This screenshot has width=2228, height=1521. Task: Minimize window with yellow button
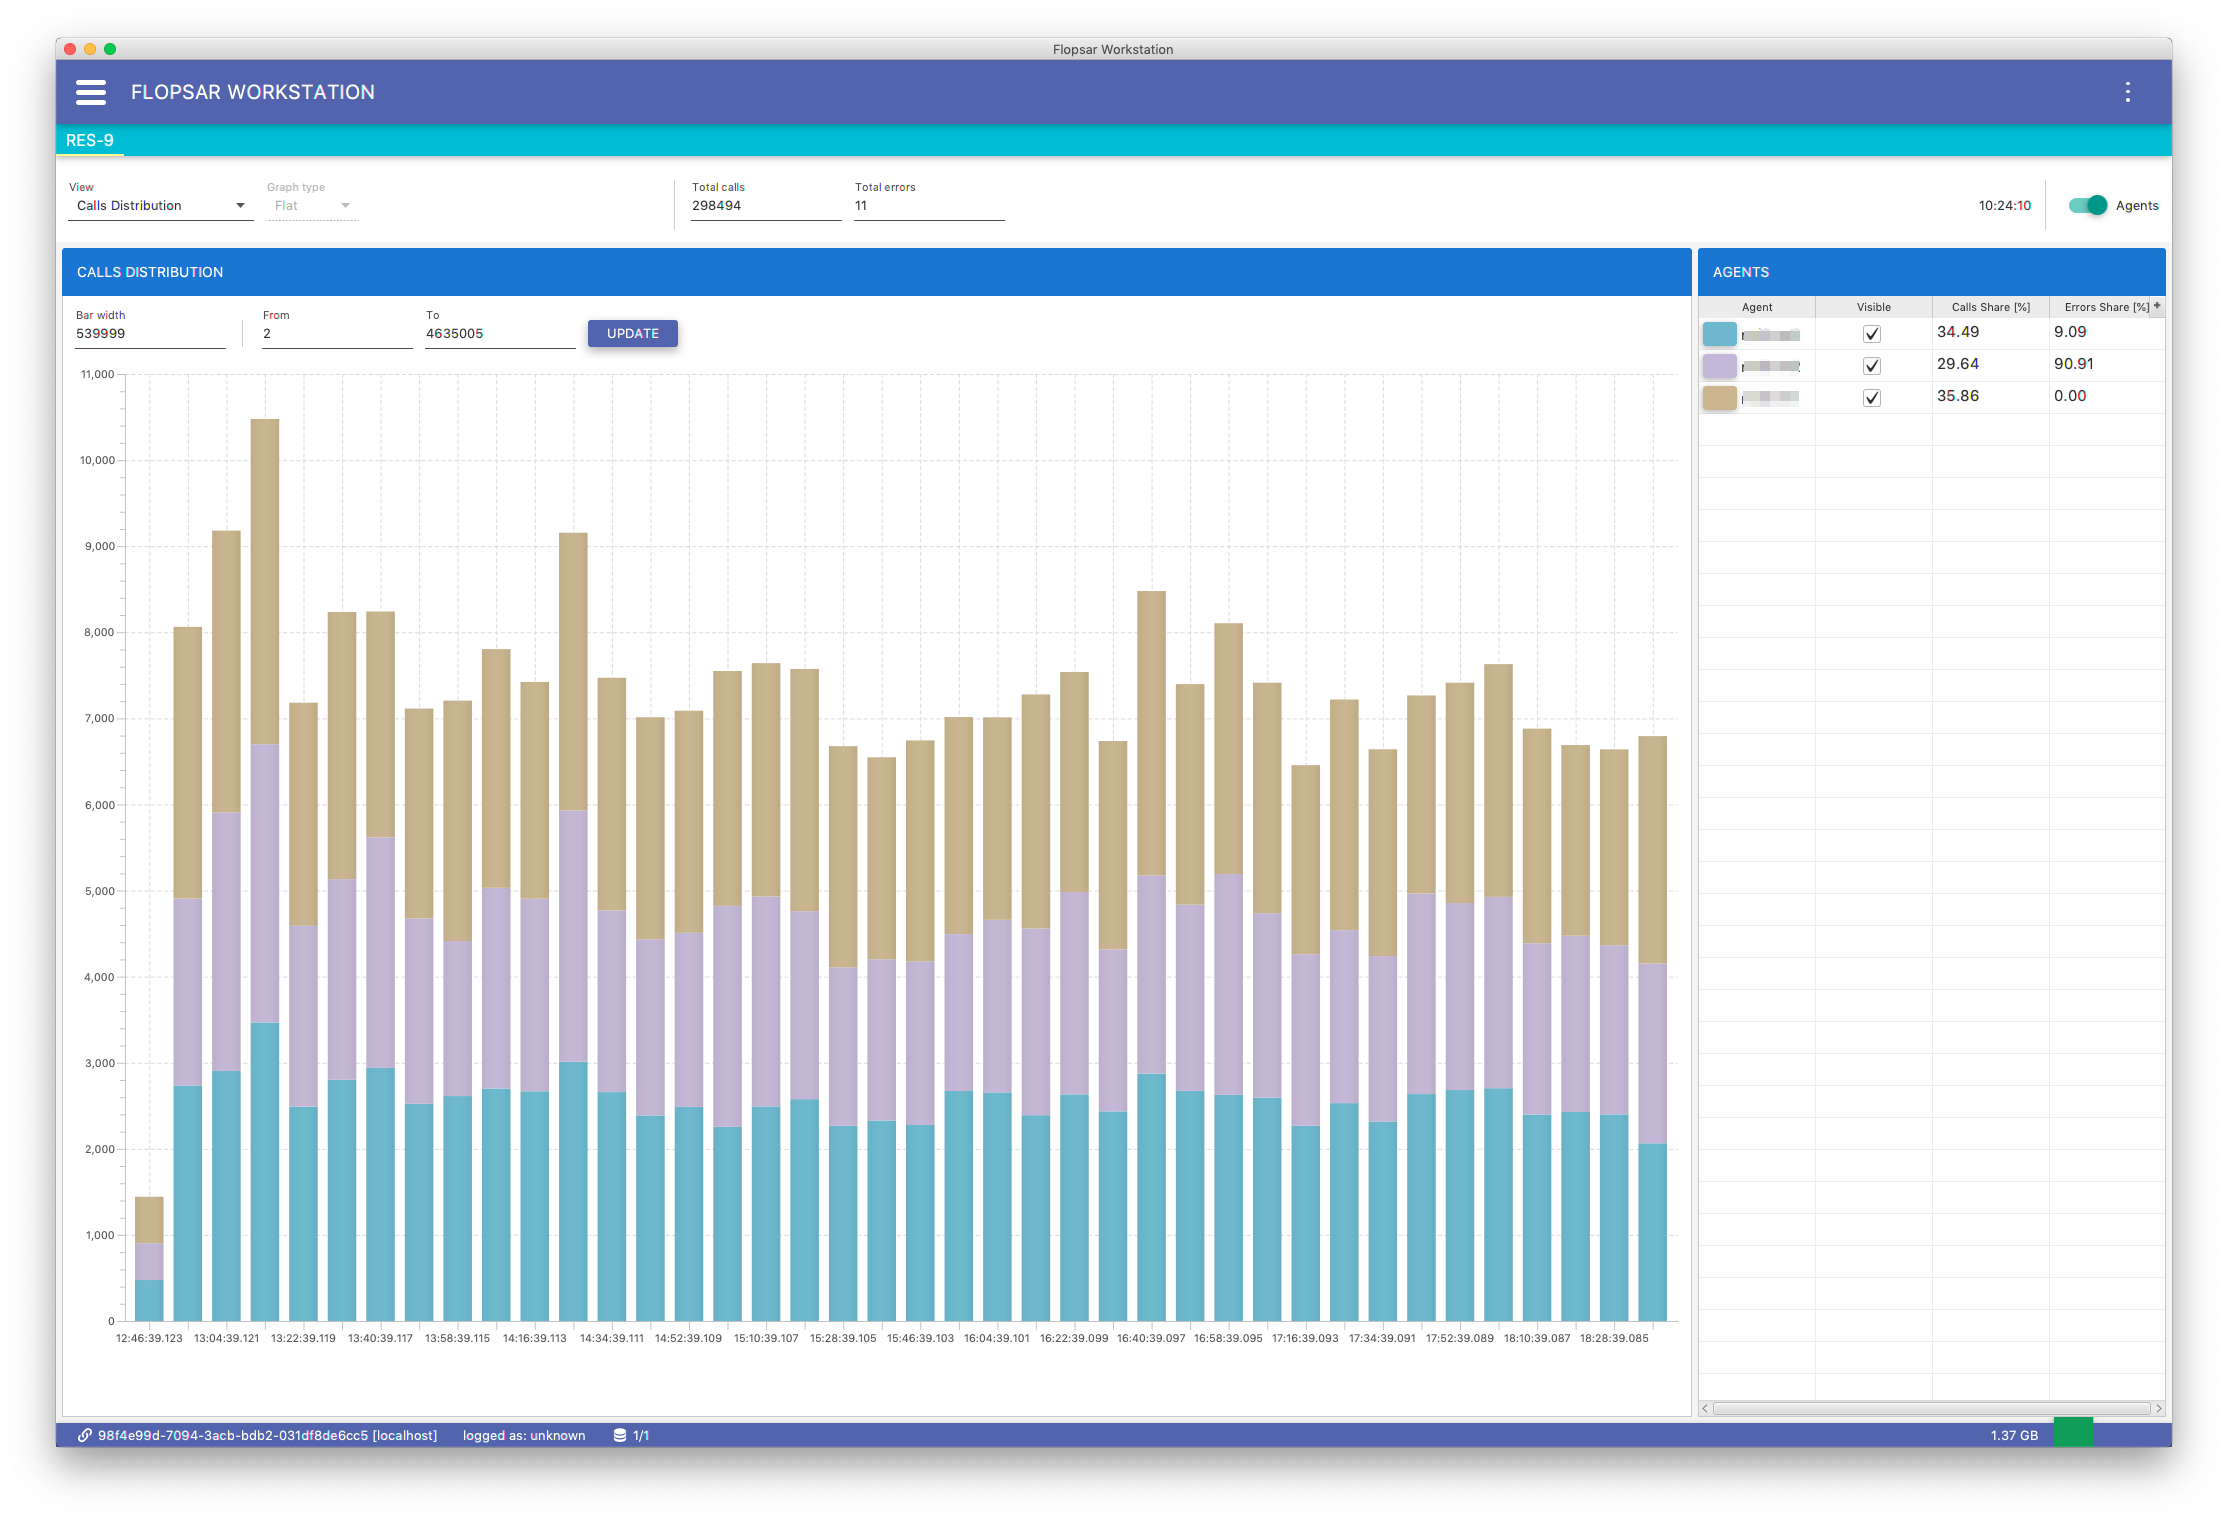(90, 49)
